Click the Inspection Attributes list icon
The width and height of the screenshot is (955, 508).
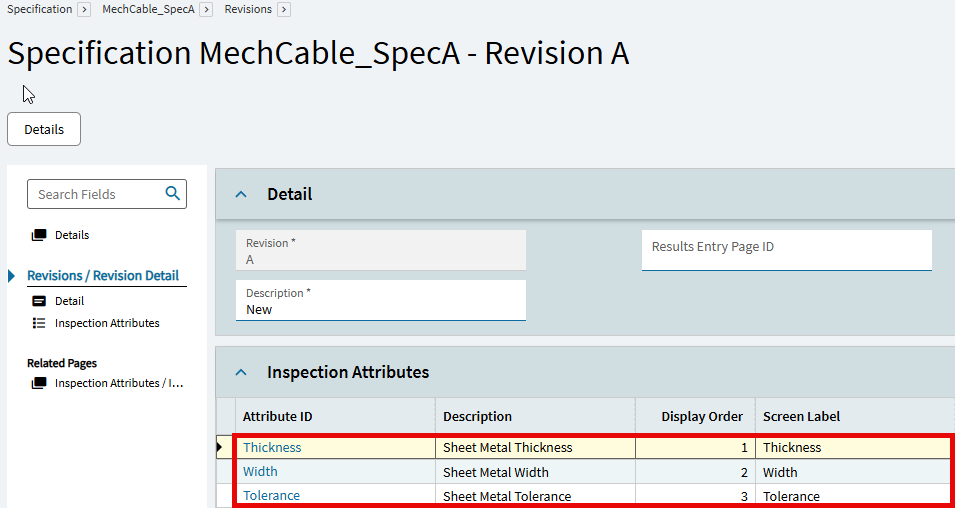coord(39,323)
